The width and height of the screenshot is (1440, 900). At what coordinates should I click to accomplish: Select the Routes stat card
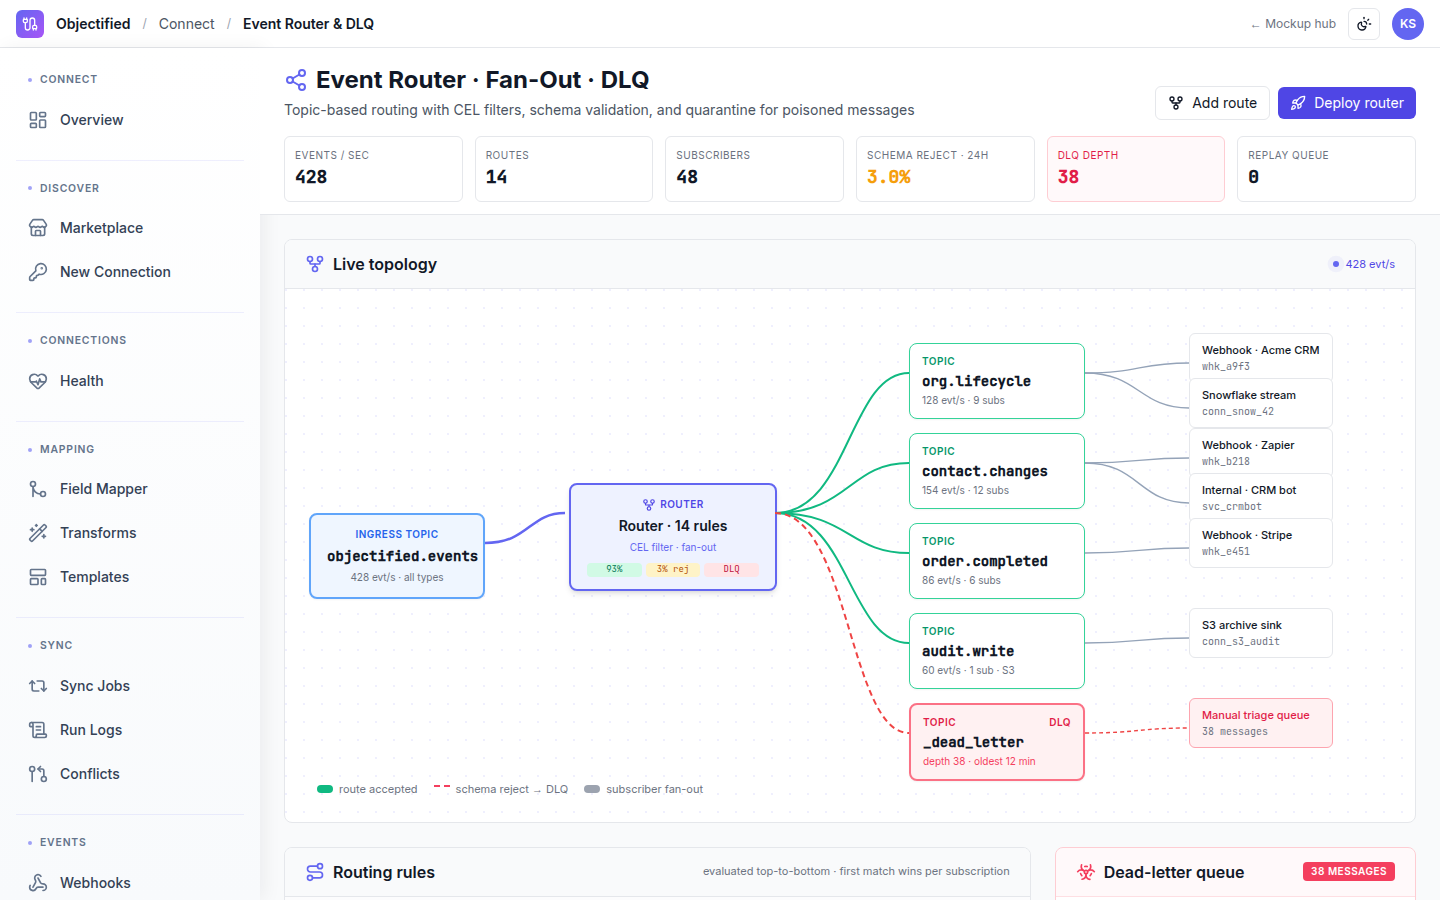coord(564,169)
